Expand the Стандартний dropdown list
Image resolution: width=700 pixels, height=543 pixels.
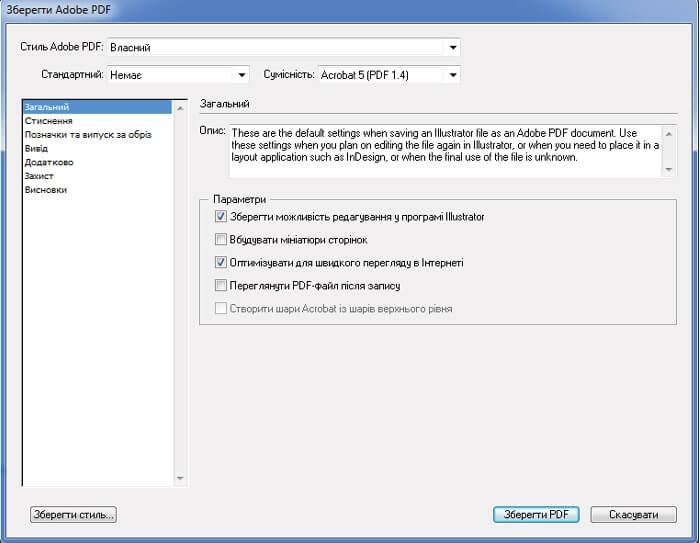pos(241,75)
